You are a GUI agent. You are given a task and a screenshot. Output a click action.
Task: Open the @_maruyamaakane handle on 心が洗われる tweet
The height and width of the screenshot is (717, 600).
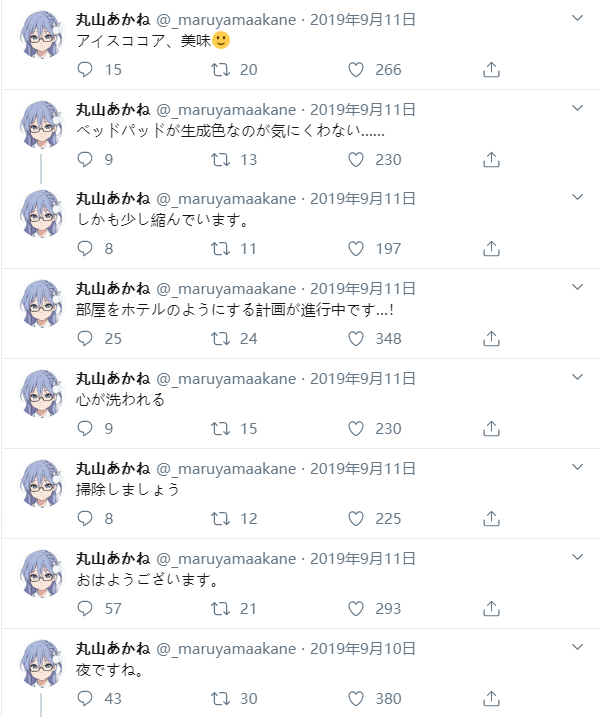pyautogui.click(x=226, y=379)
